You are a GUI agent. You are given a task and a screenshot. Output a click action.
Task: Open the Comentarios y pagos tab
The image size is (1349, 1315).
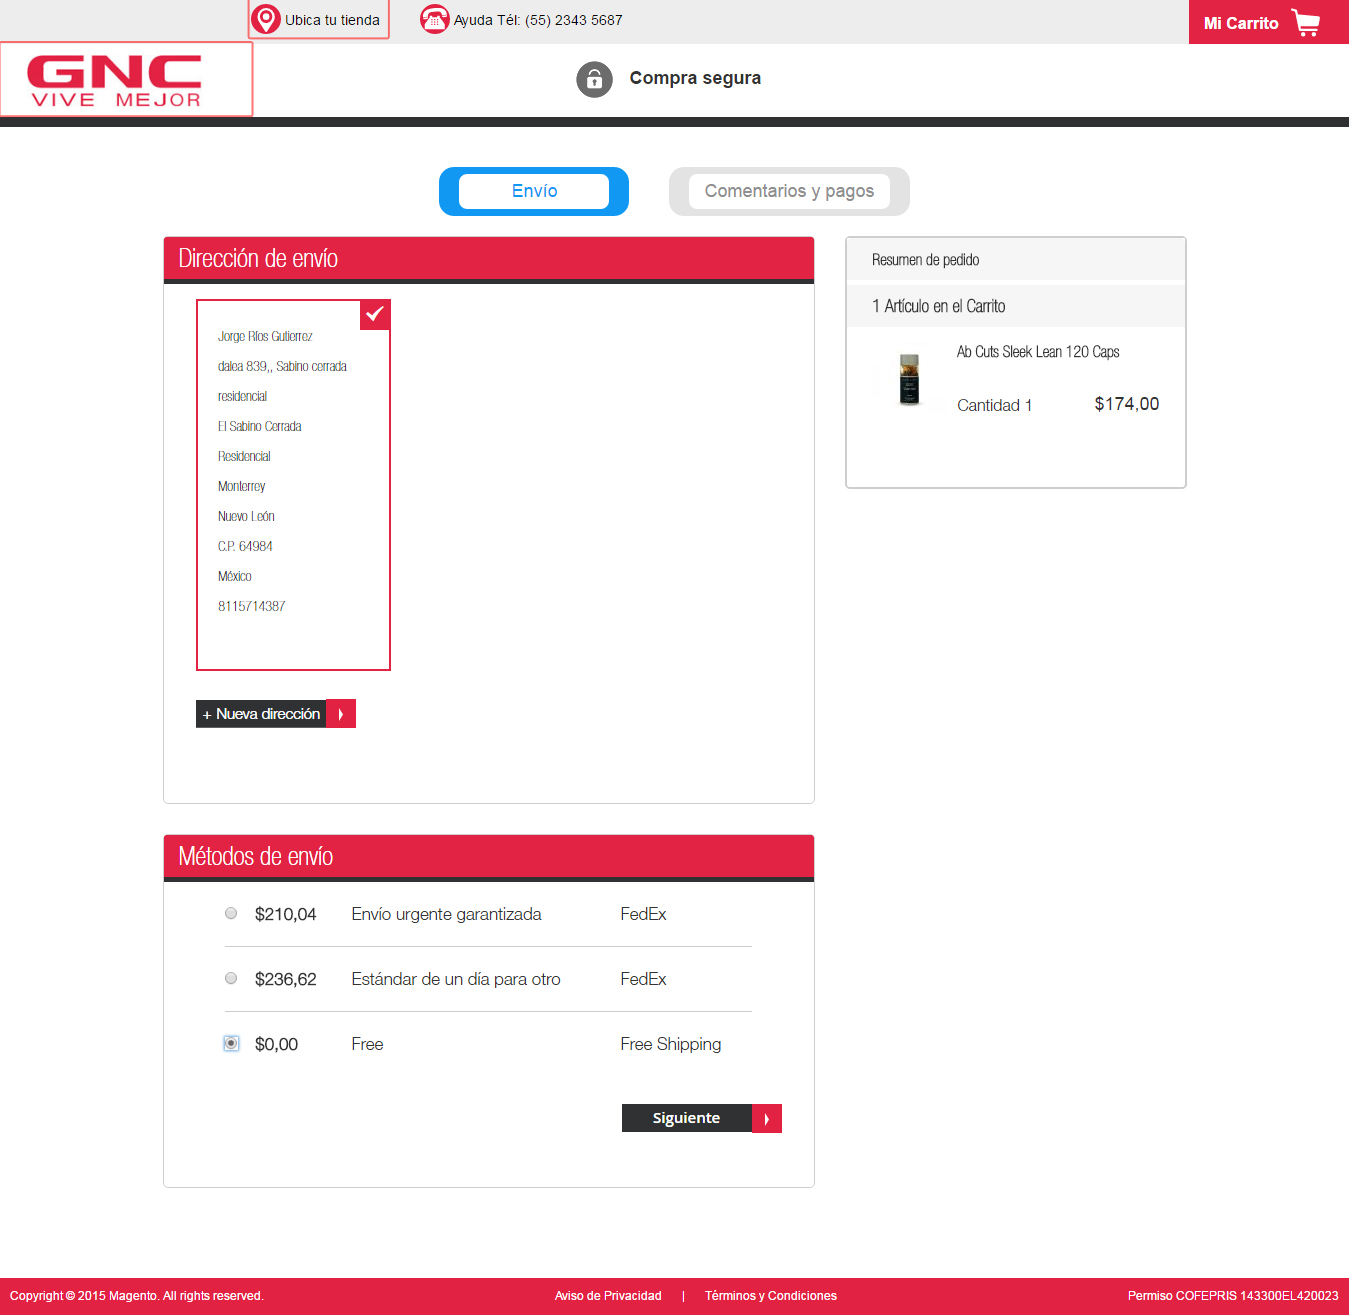point(789,191)
